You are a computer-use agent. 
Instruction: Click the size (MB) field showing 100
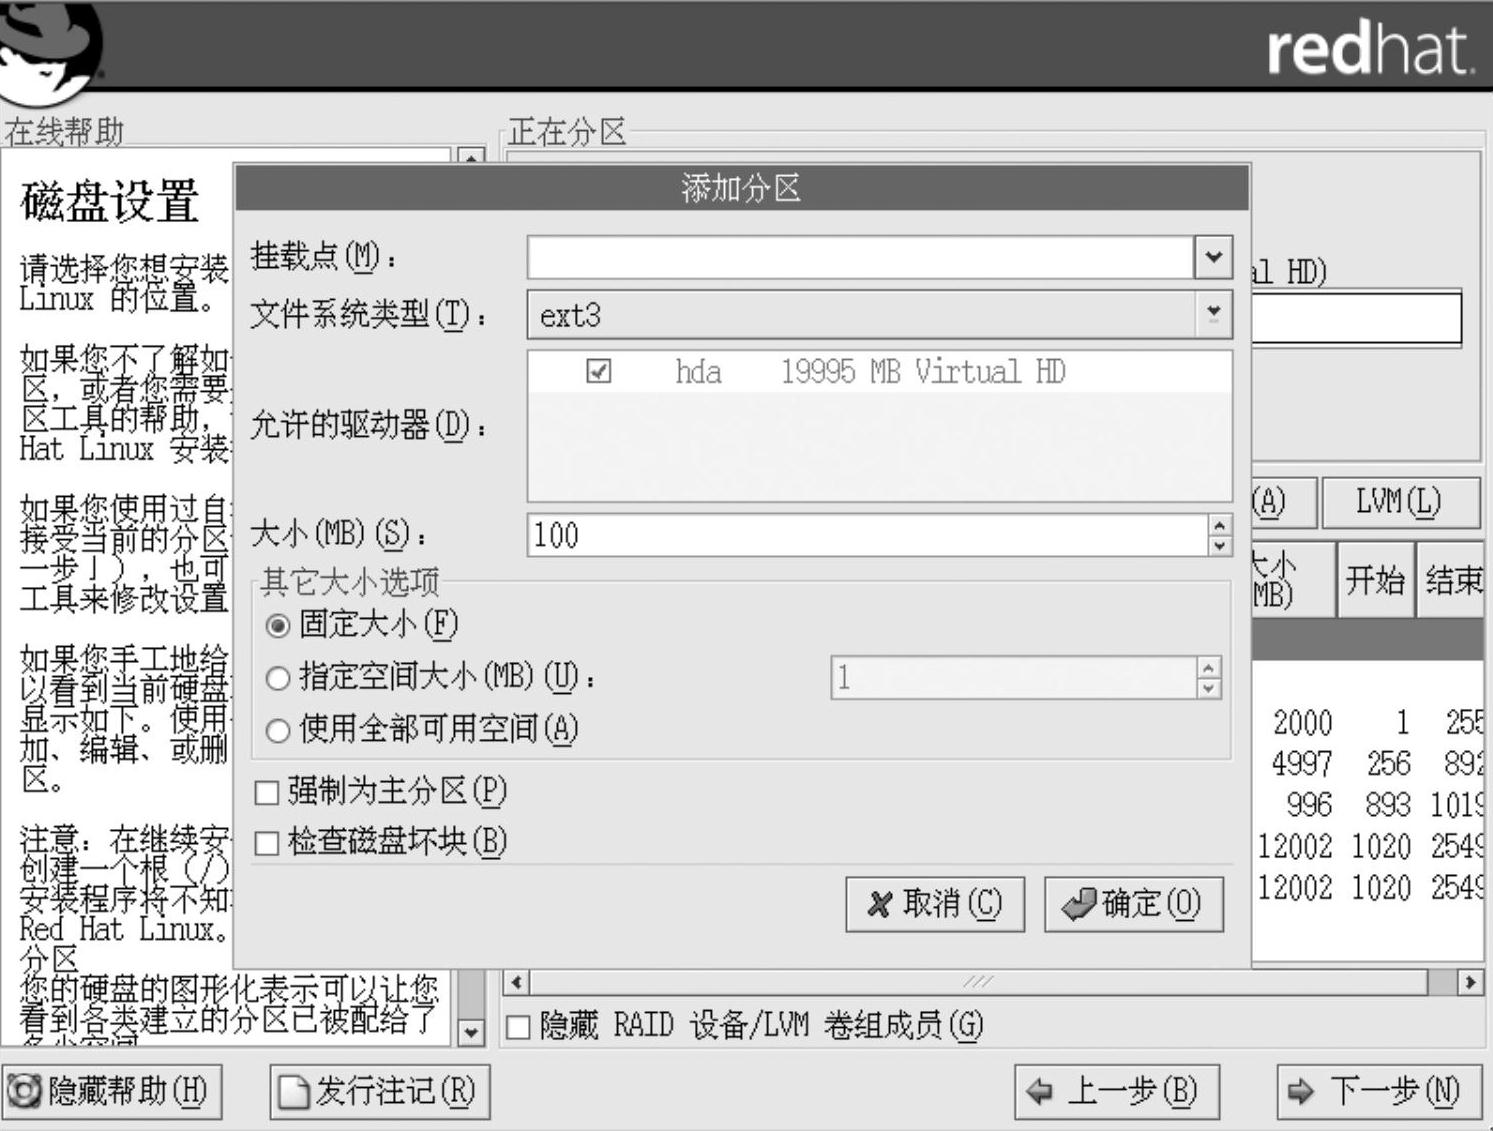coord(868,535)
